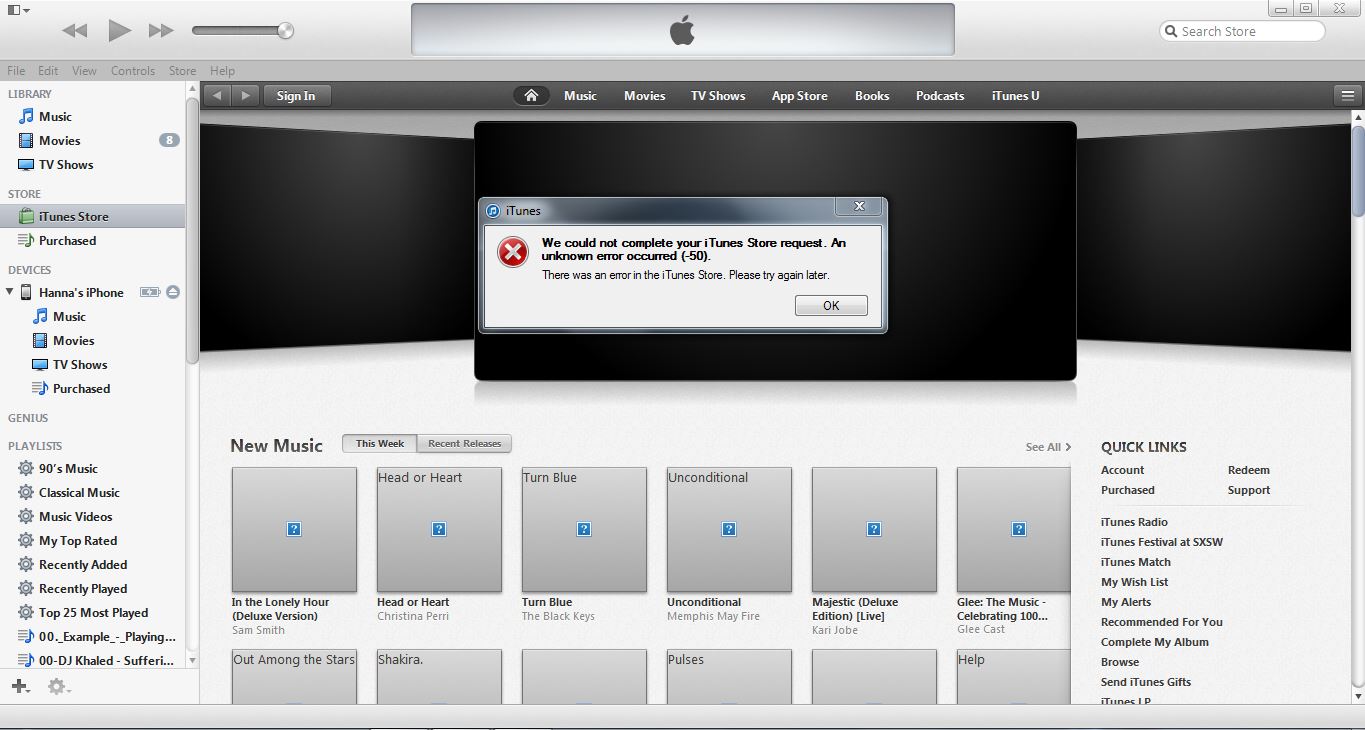Click the battery indicator beside Hanna's iPhone
The height and width of the screenshot is (730, 1365).
coord(150,293)
